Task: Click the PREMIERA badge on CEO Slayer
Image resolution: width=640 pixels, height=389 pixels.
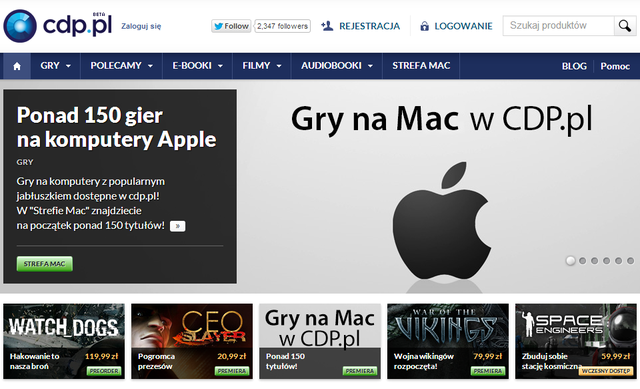Action: click(232, 371)
